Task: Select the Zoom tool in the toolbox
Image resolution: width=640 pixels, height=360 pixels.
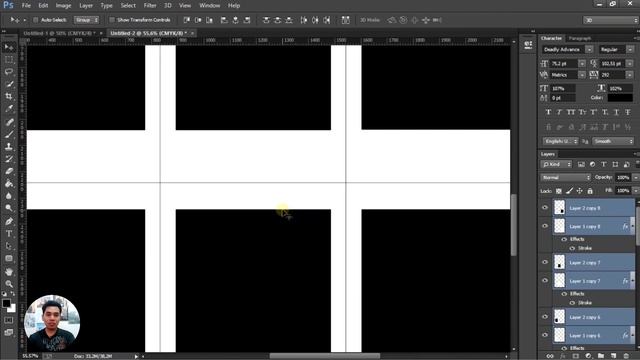Action: click(9, 284)
